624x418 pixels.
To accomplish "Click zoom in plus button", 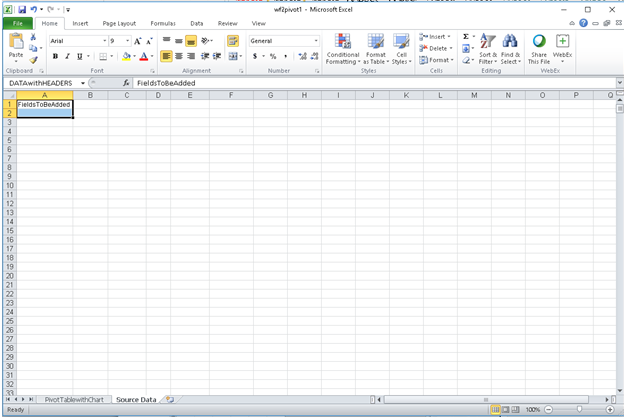I will click(610, 409).
